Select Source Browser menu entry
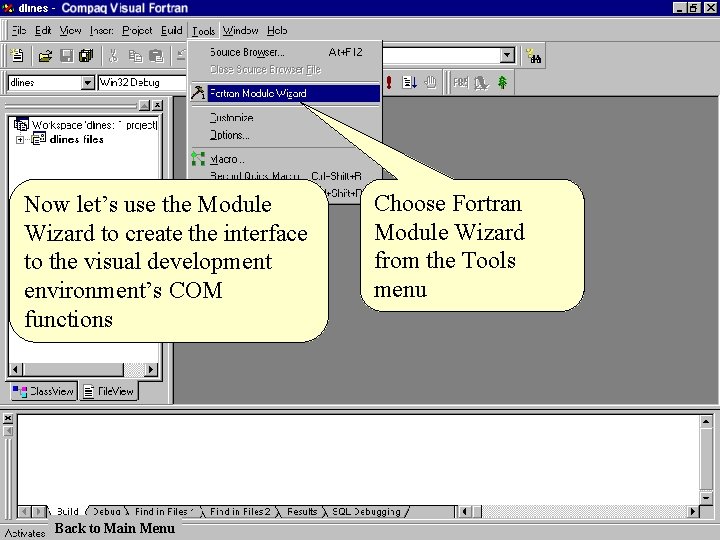720x540 pixels. [x=285, y=52]
